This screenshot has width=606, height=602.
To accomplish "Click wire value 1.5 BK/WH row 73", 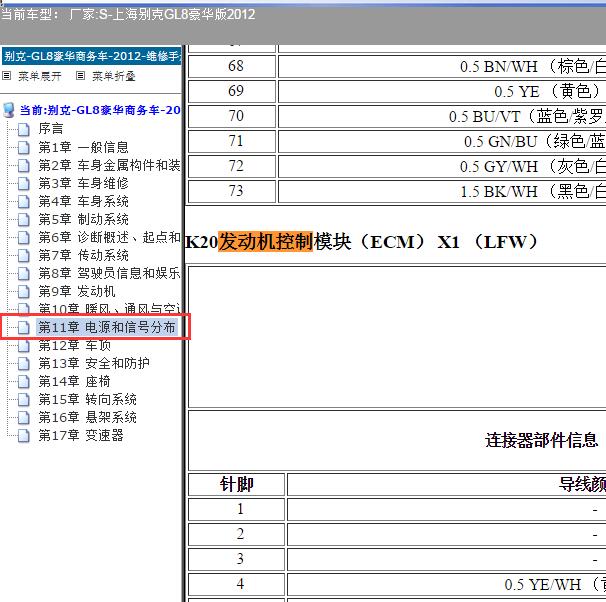I will [x=533, y=192].
